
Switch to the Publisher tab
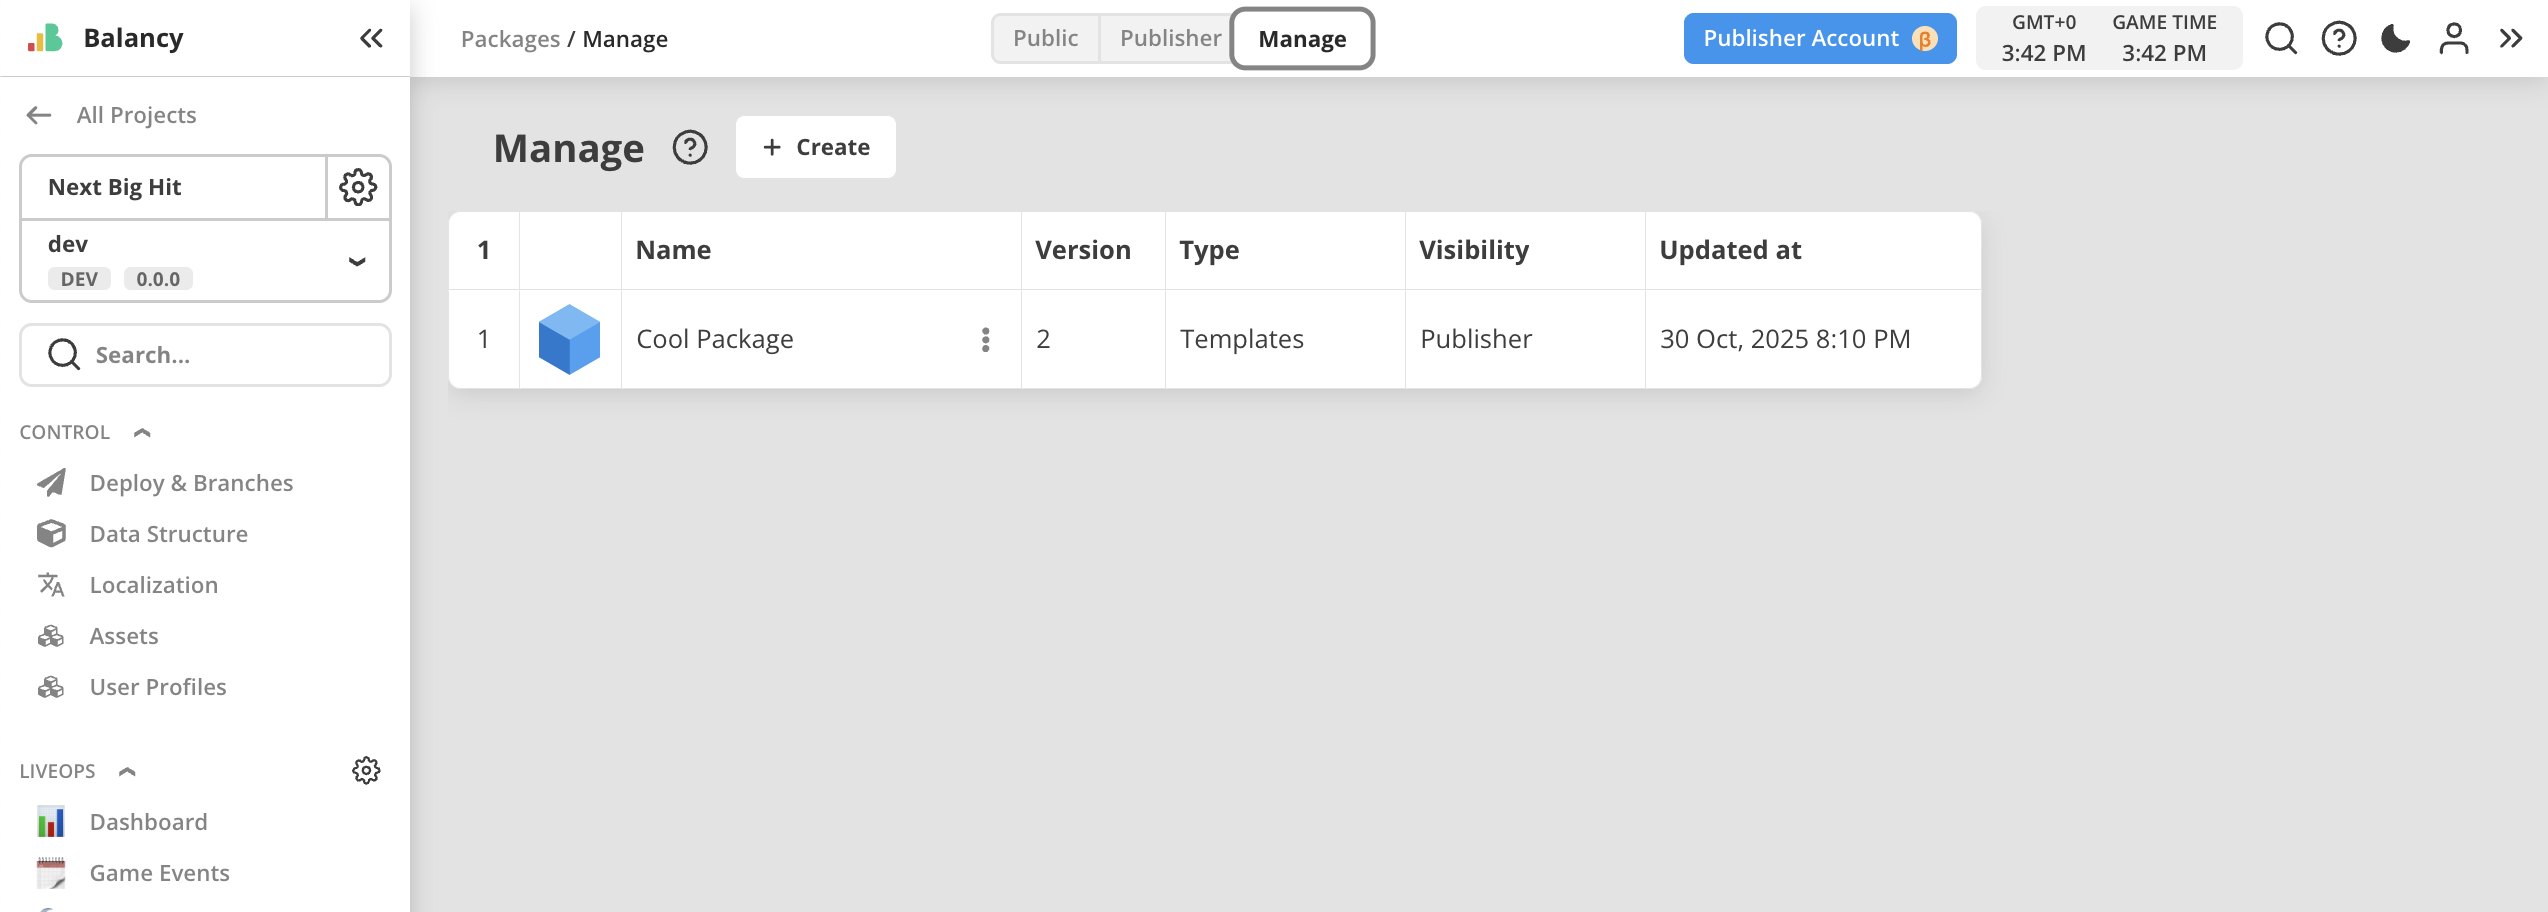coord(1170,38)
